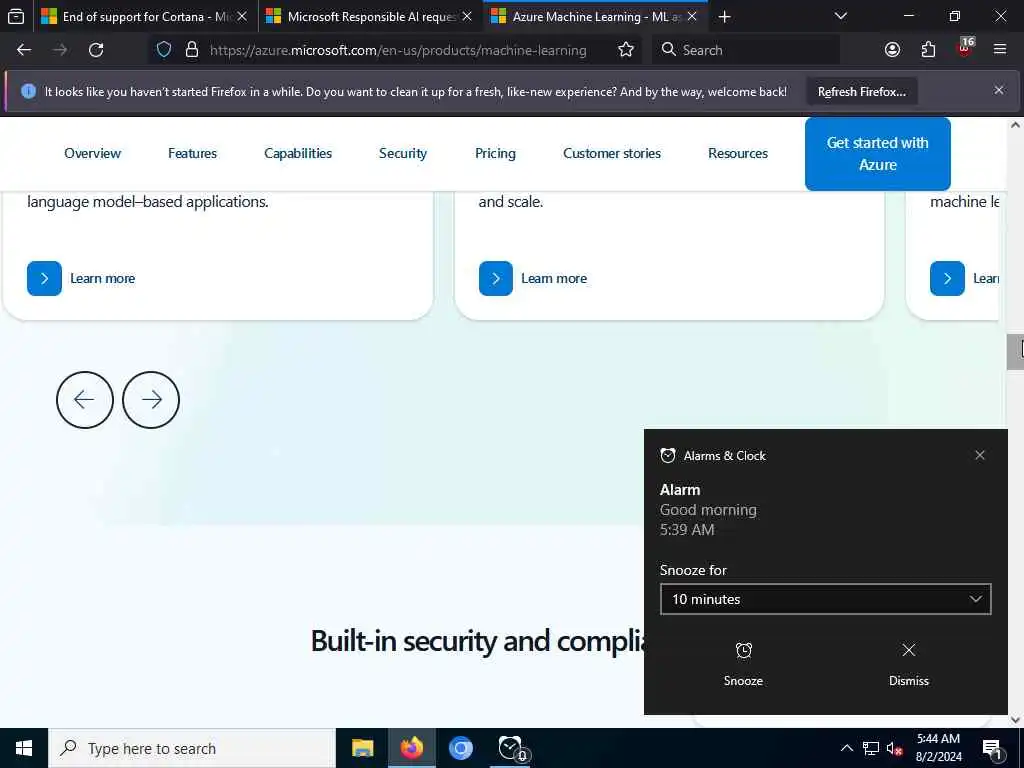
Task: Open the Overview section link
Action: tap(93, 153)
